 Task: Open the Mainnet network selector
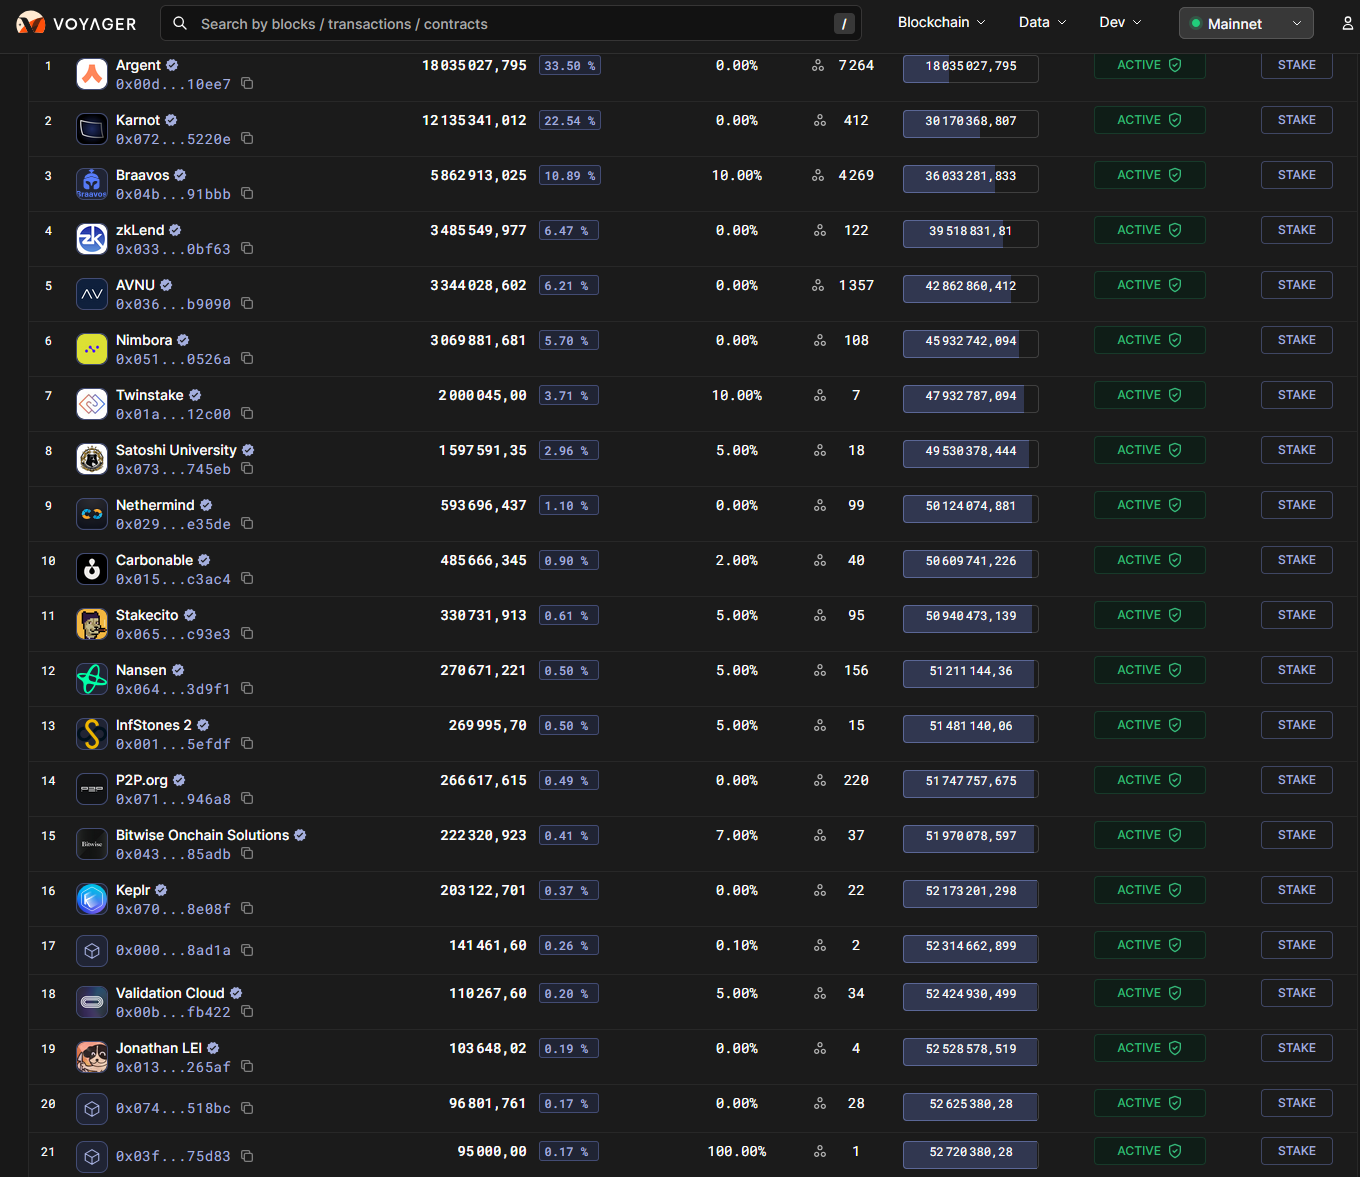coord(1246,23)
